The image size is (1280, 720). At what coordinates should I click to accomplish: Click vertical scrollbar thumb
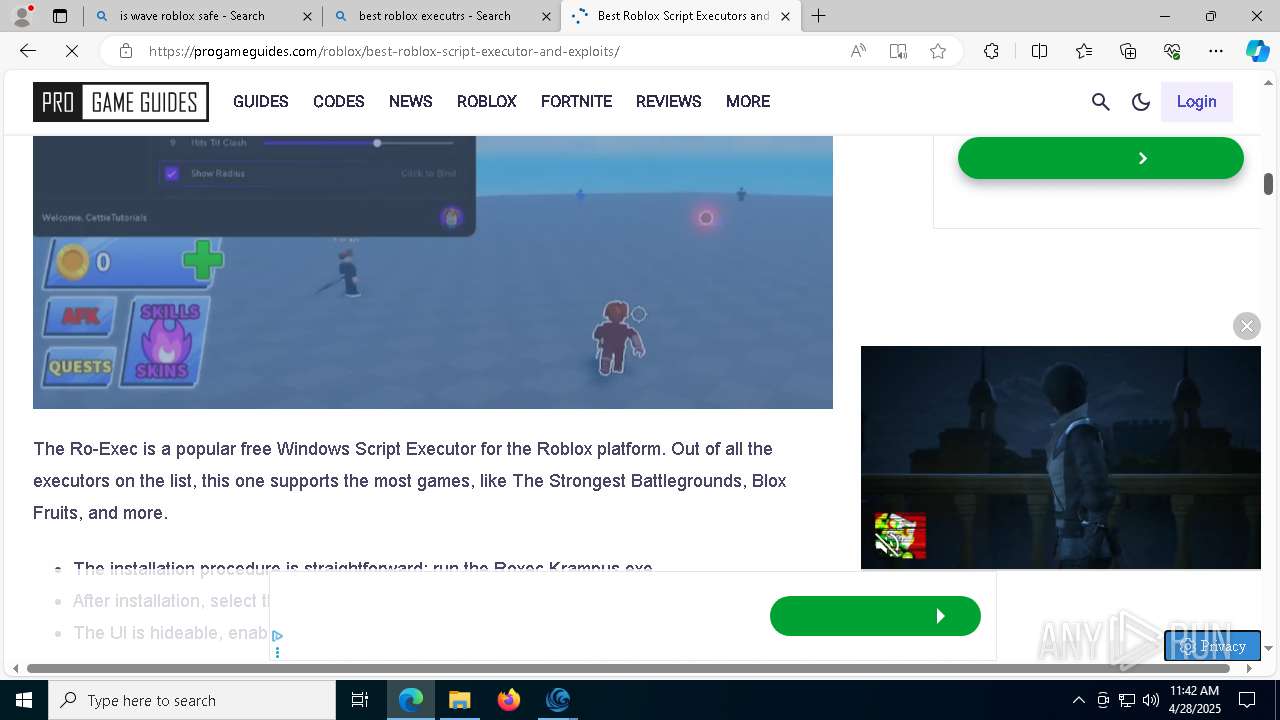click(x=1268, y=184)
